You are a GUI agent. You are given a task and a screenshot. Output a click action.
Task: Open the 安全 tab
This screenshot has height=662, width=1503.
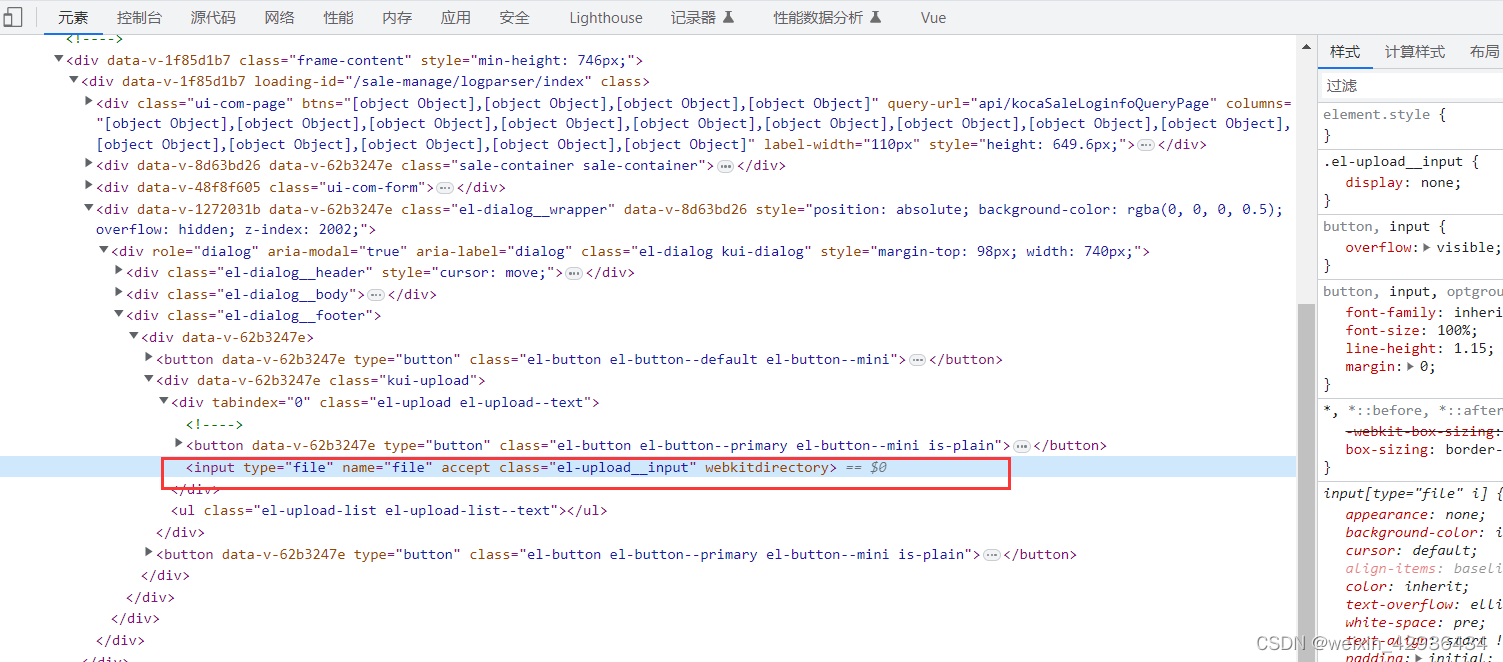pyautogui.click(x=514, y=18)
